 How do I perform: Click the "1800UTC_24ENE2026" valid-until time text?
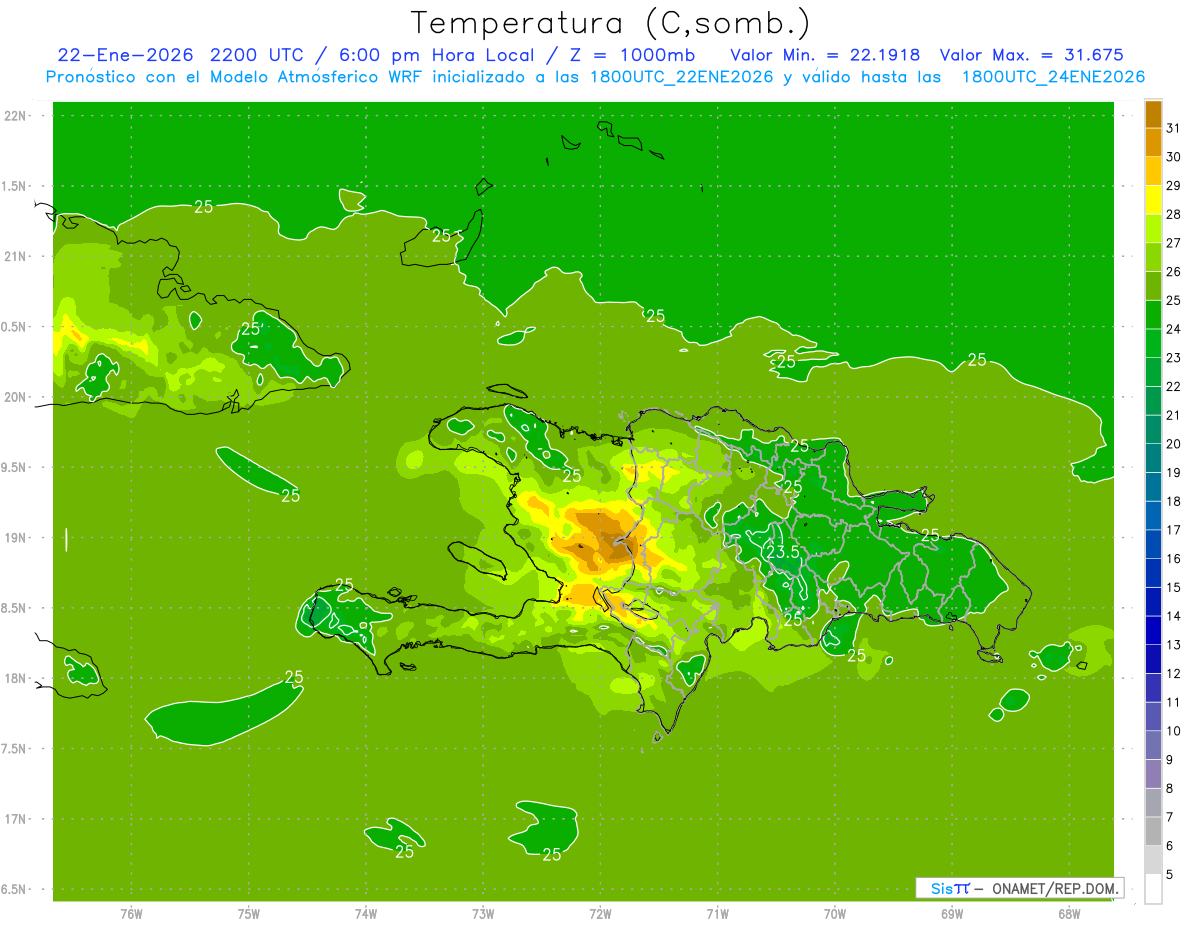point(1053,77)
